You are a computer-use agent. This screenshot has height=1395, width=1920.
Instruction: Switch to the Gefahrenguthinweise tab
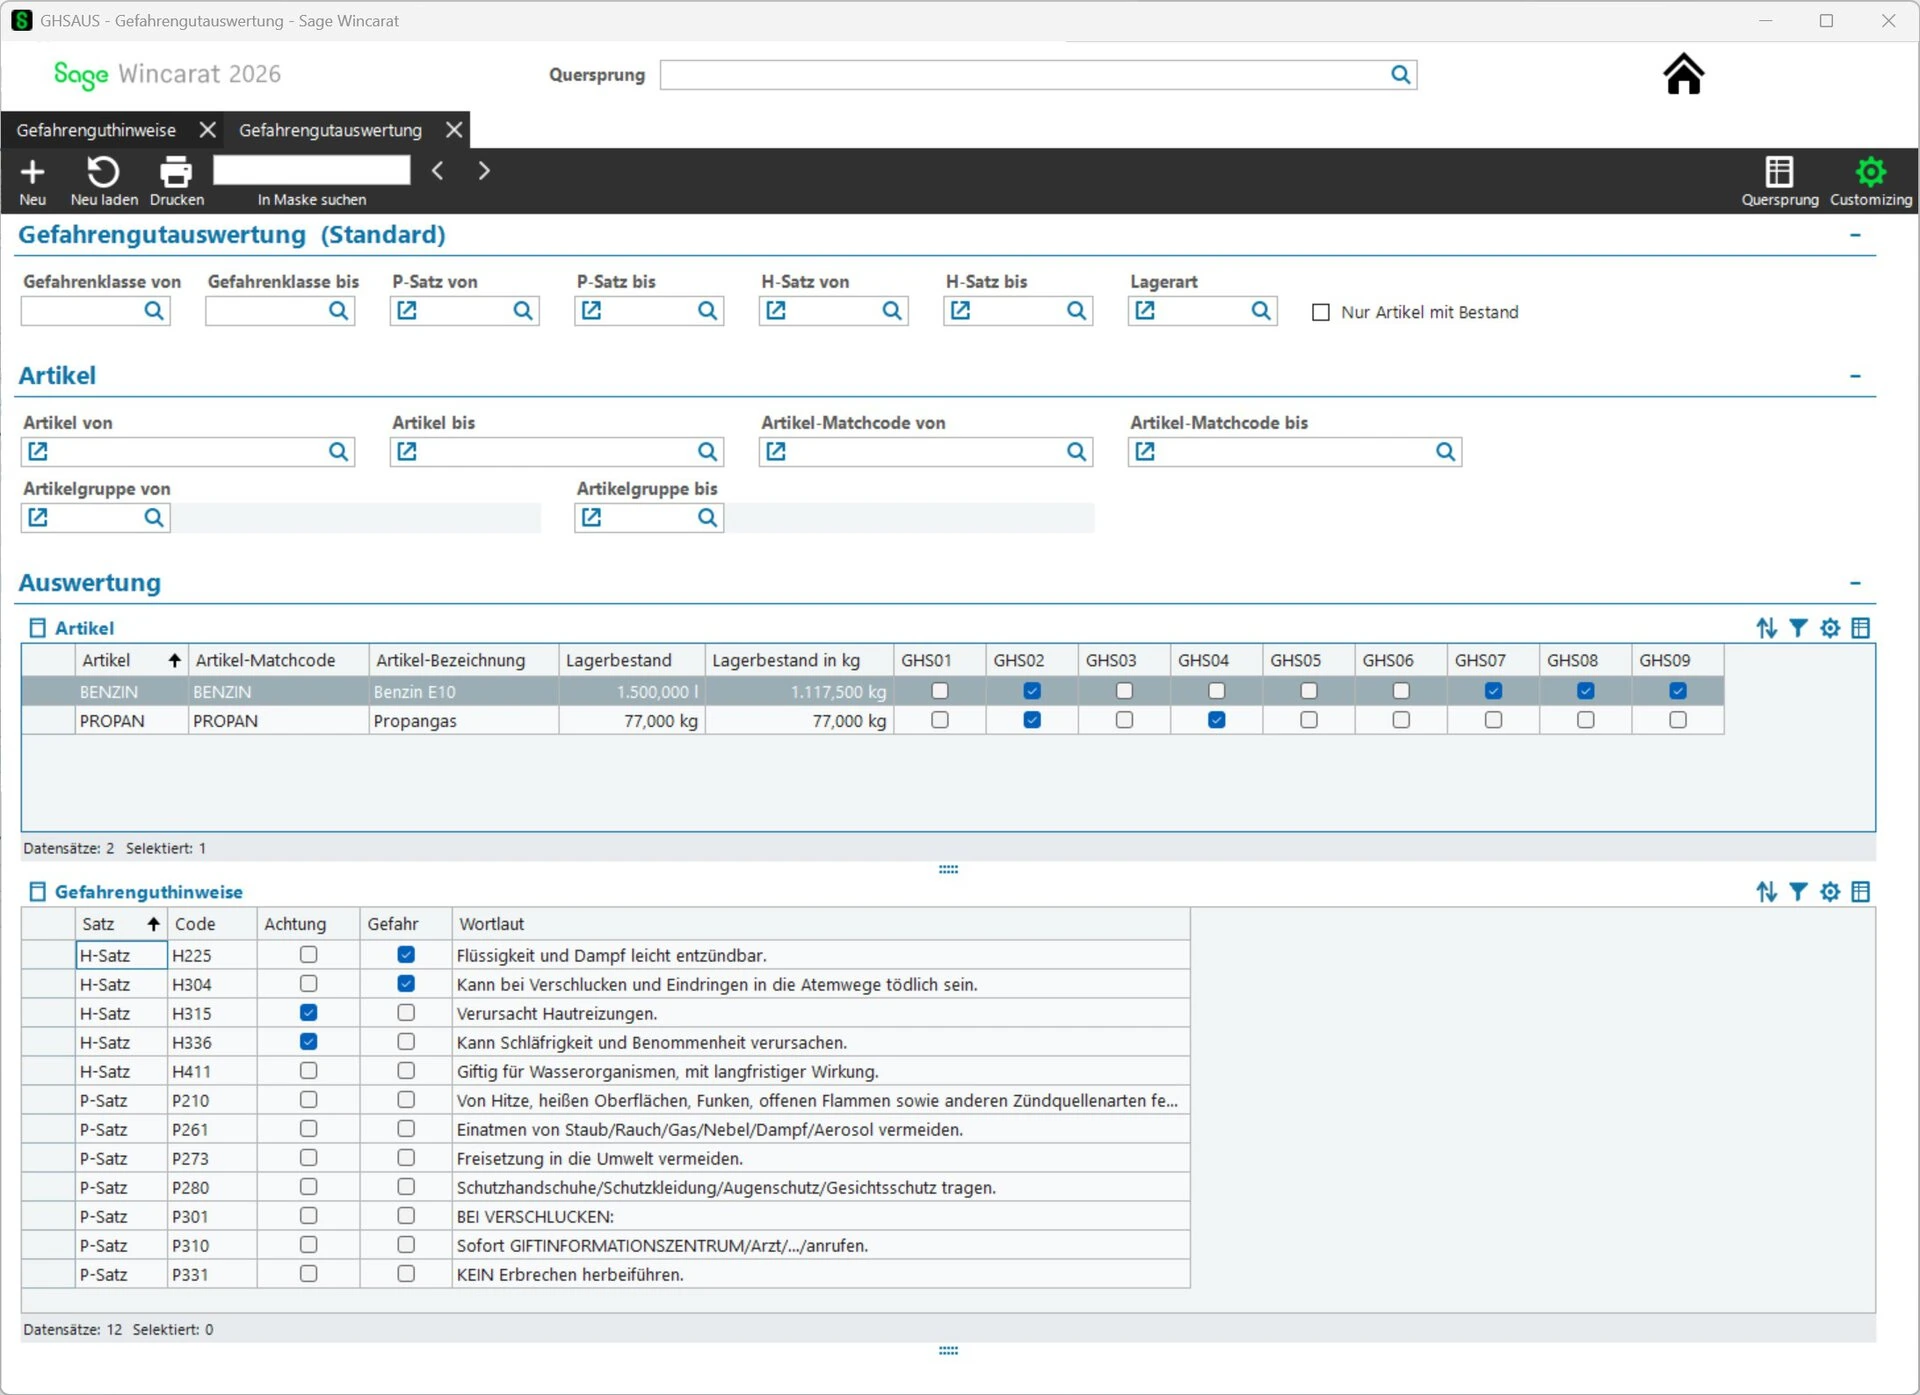click(96, 130)
